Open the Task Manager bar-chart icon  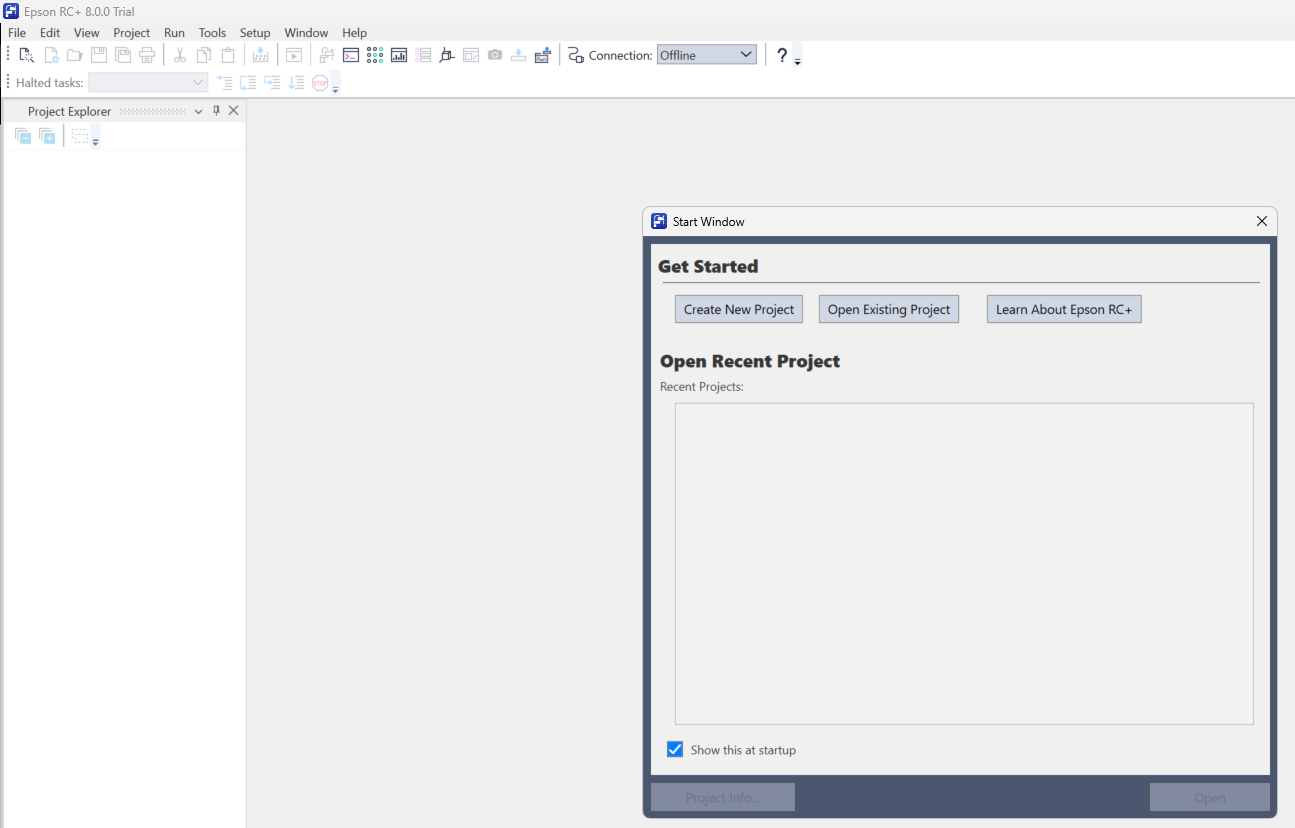(399, 55)
